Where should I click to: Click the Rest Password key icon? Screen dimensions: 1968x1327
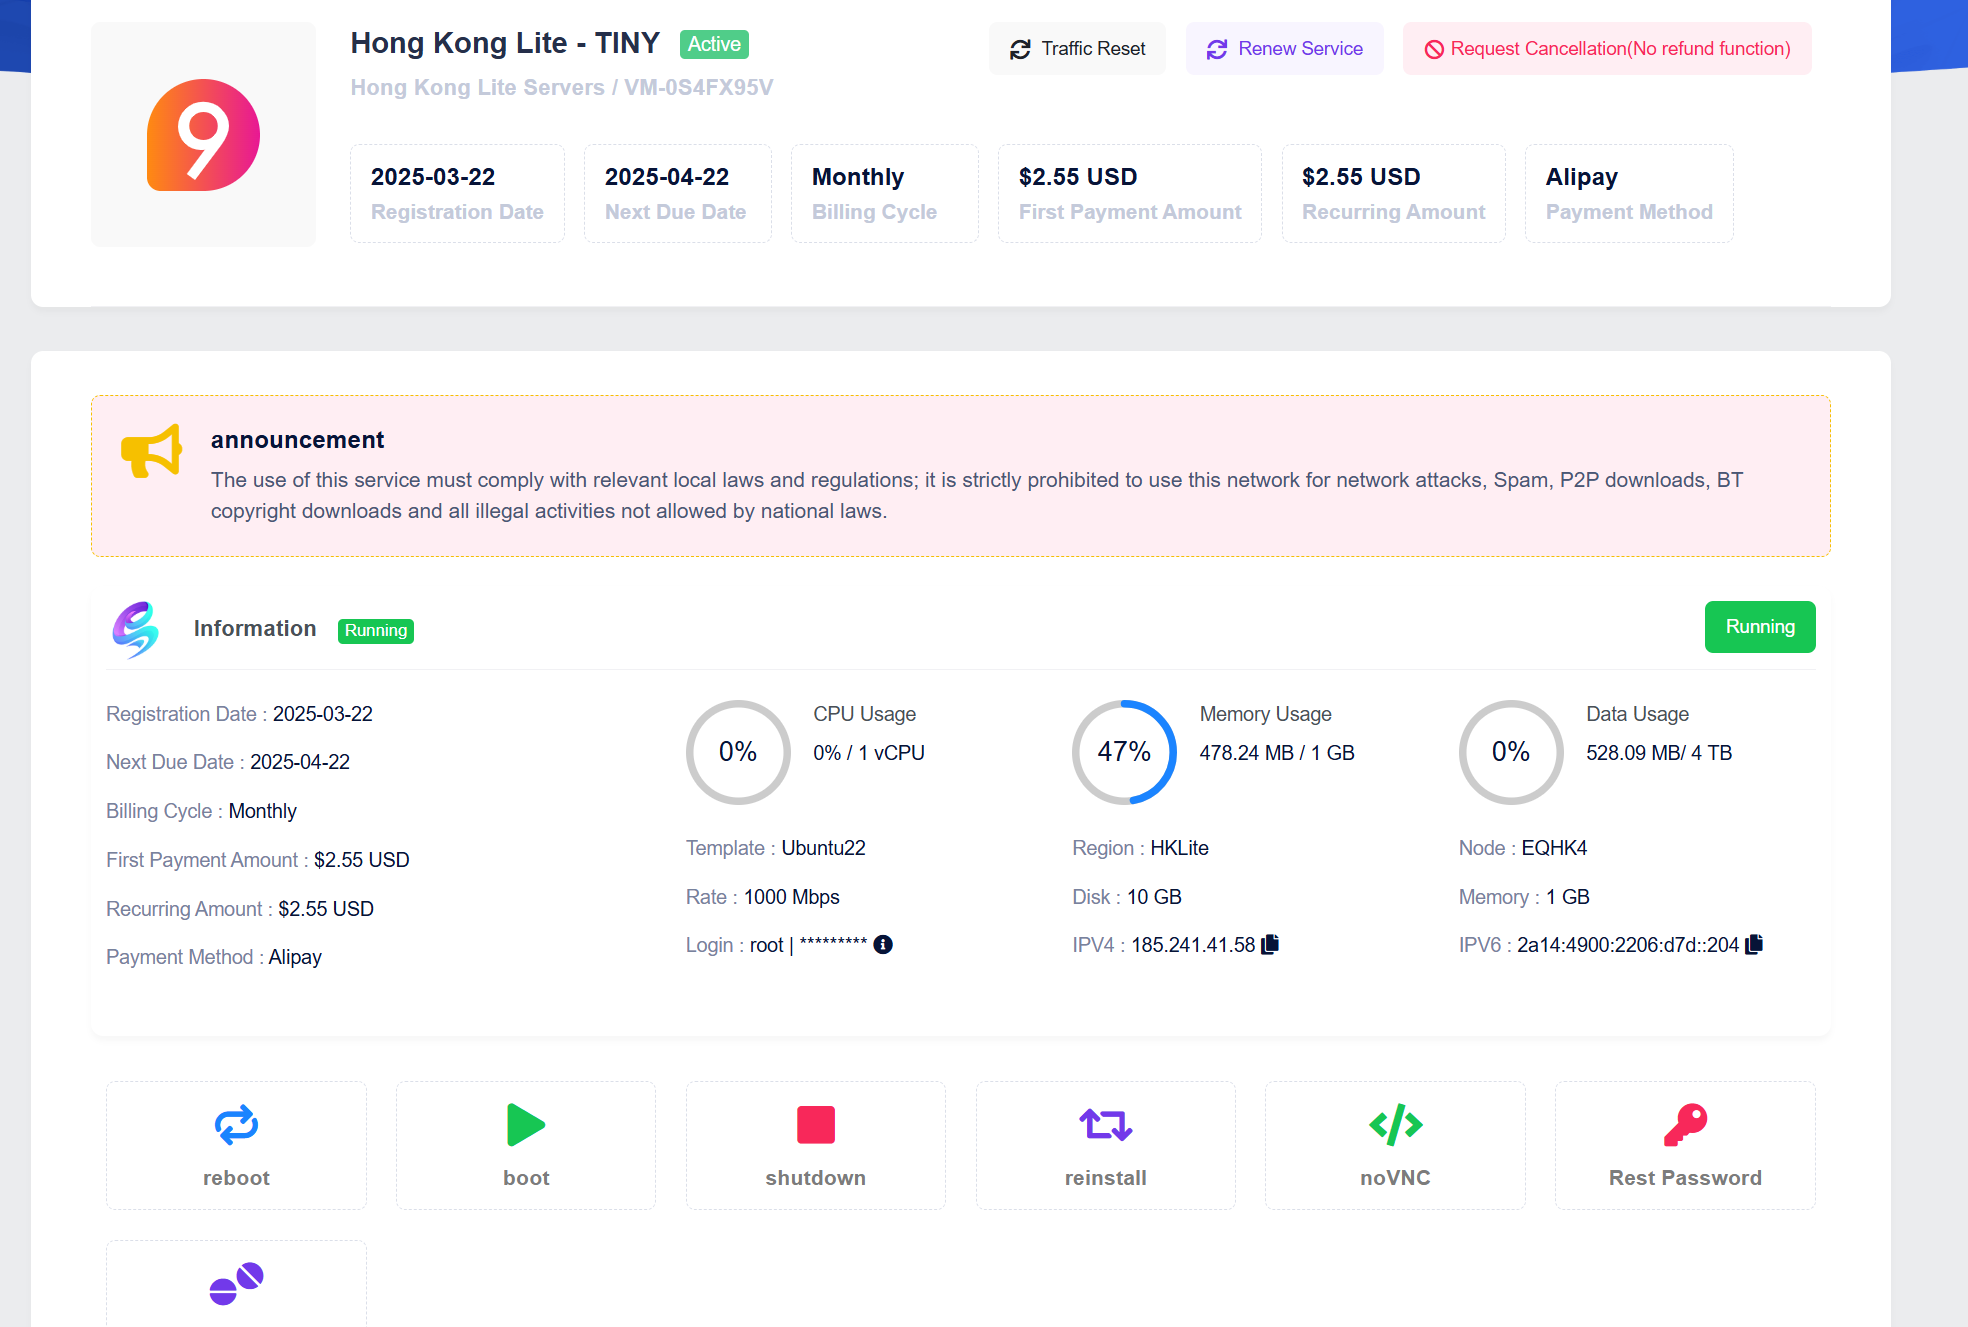[1684, 1125]
